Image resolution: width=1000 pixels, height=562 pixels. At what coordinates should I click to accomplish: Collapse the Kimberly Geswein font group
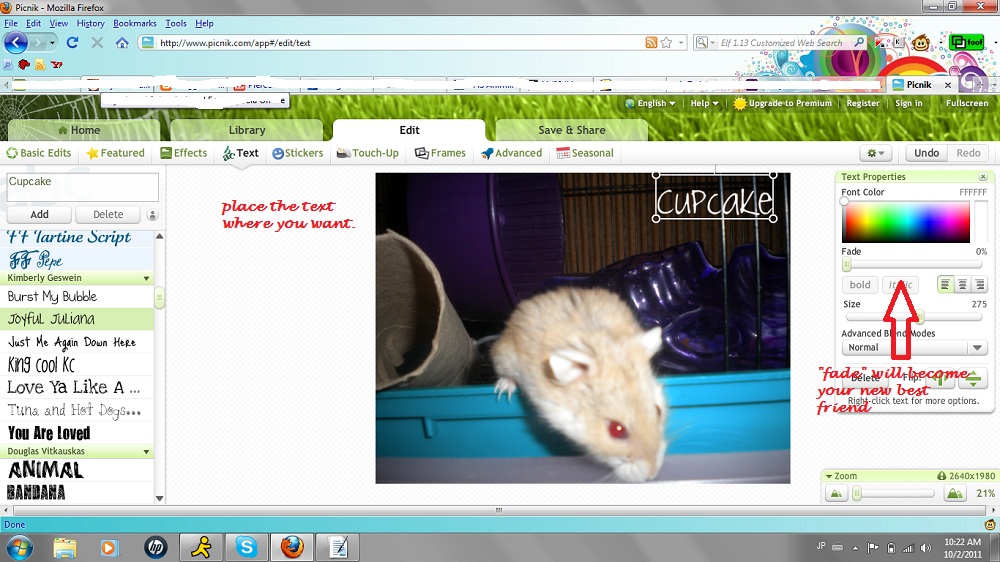click(146, 278)
